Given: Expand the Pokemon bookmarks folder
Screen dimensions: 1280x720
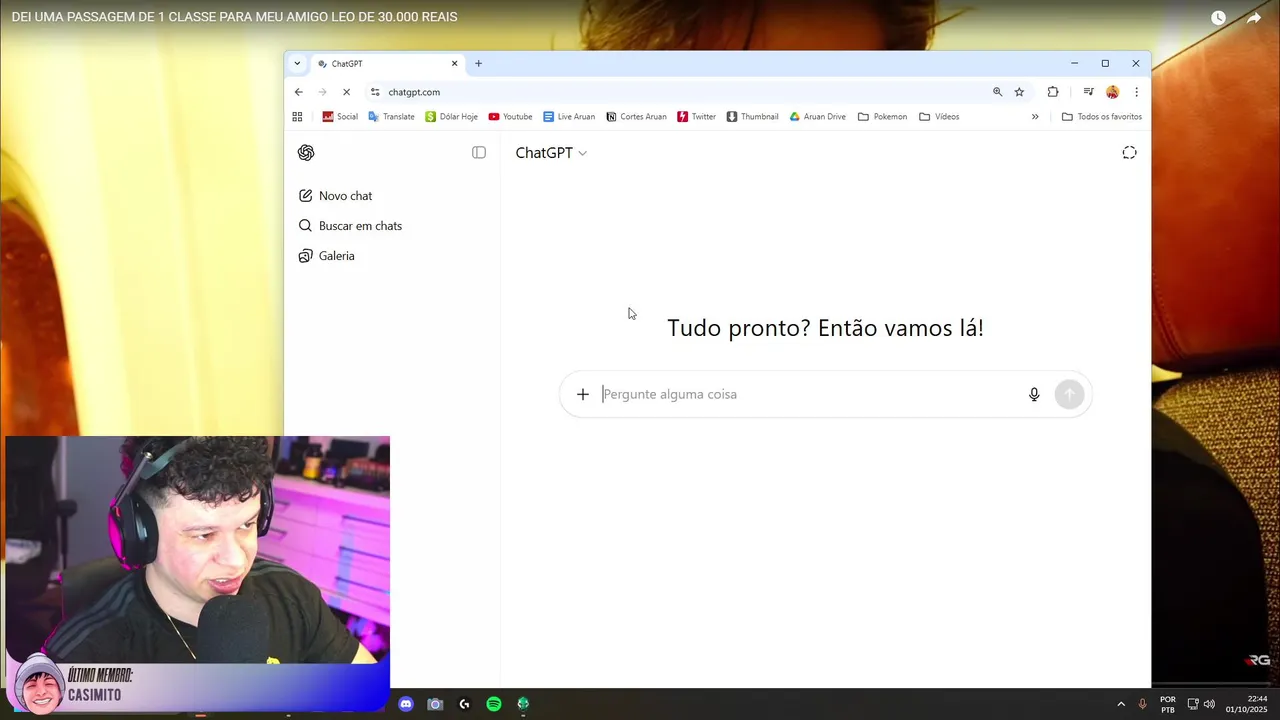Looking at the screenshot, I should click(x=882, y=117).
